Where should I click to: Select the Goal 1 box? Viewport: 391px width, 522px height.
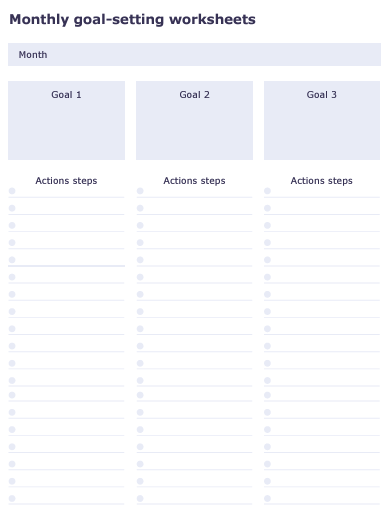pos(66,120)
